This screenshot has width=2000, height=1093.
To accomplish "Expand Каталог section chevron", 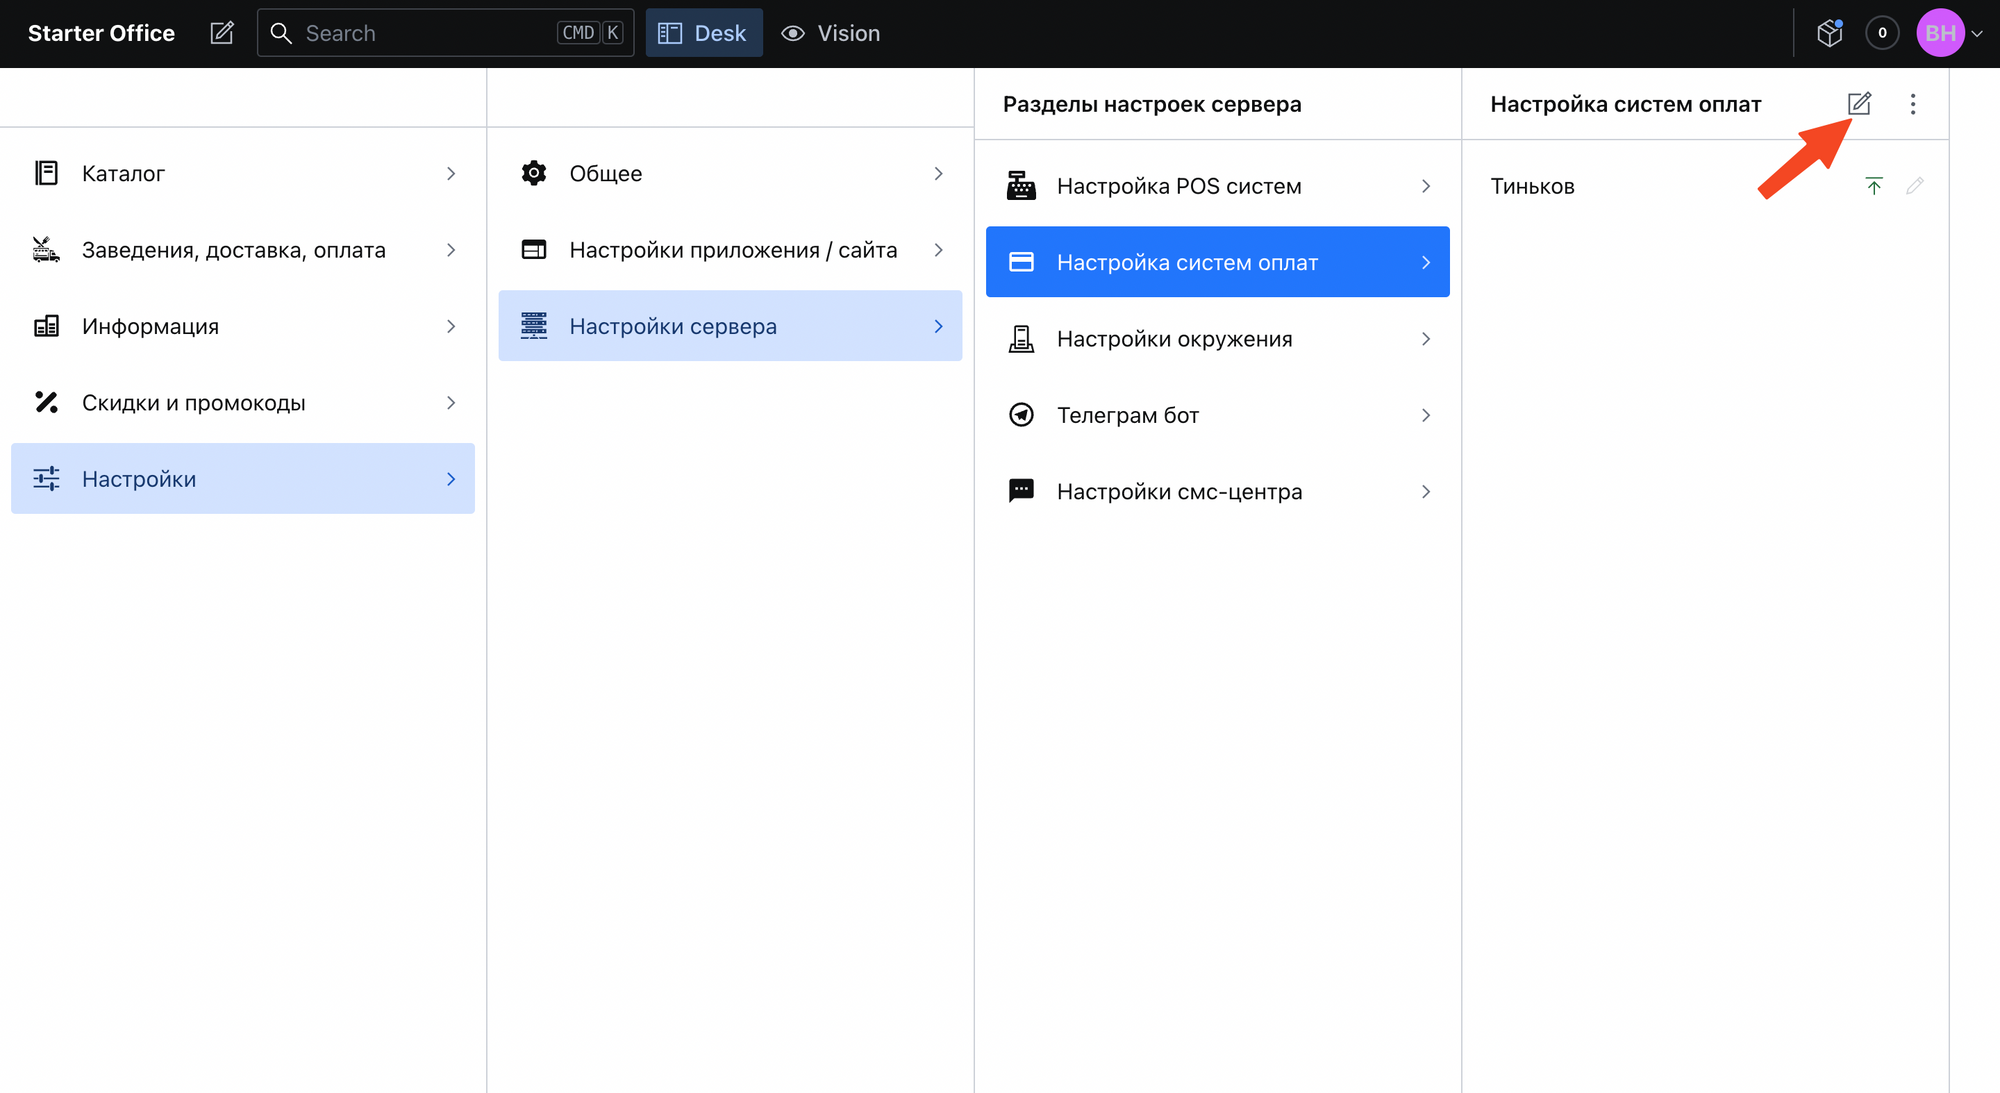I will tap(451, 174).
